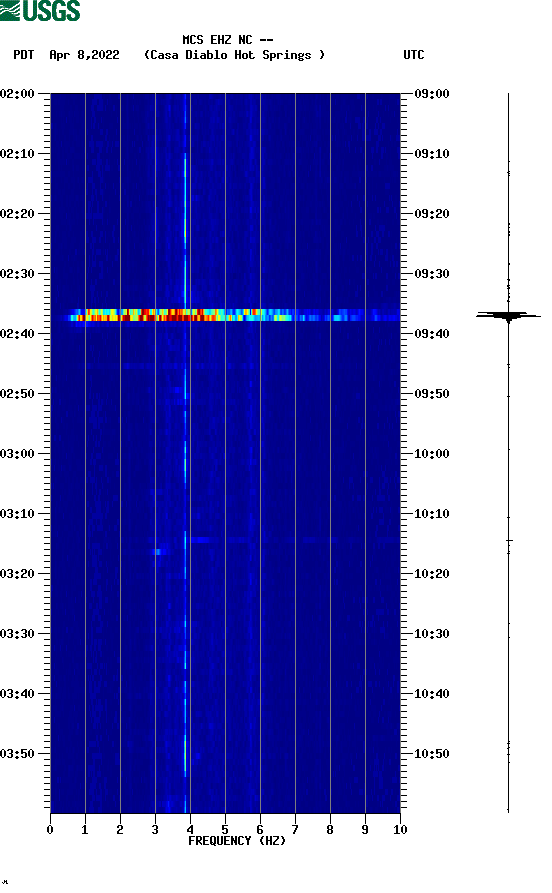Click the 'PDT' timezone label
552x893 pixels.
23,55
